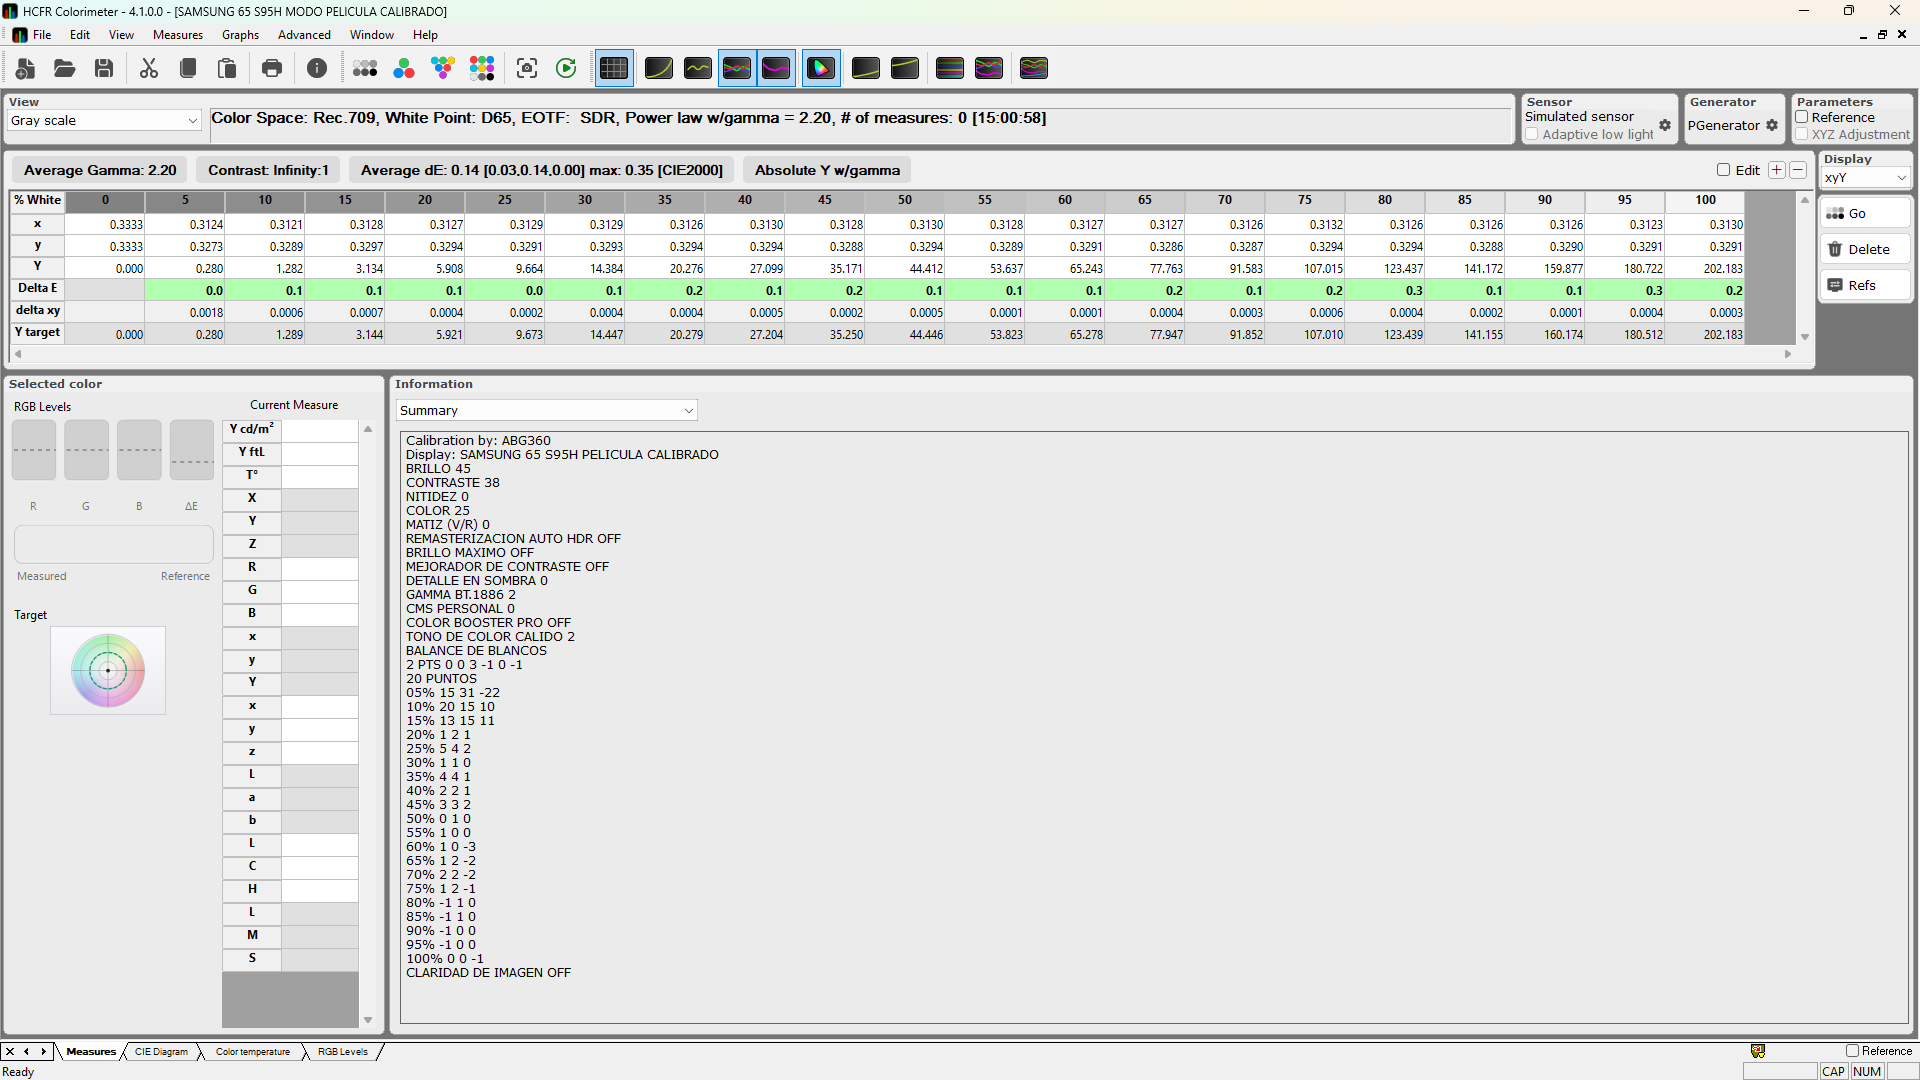Open the crossing colored lines graph icon
The image size is (1920, 1080).
coord(989,68)
